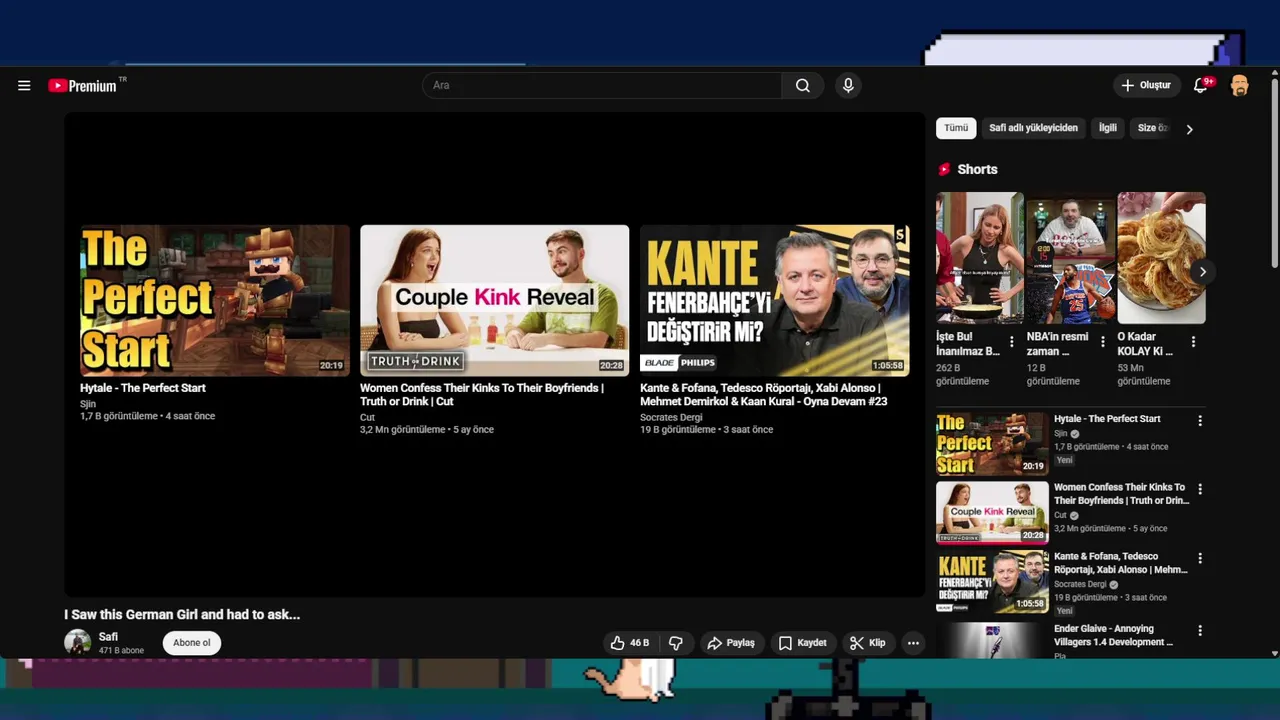This screenshot has width=1280, height=720.
Task: Open sidebar Ender Glaive video title
Action: [1113, 635]
